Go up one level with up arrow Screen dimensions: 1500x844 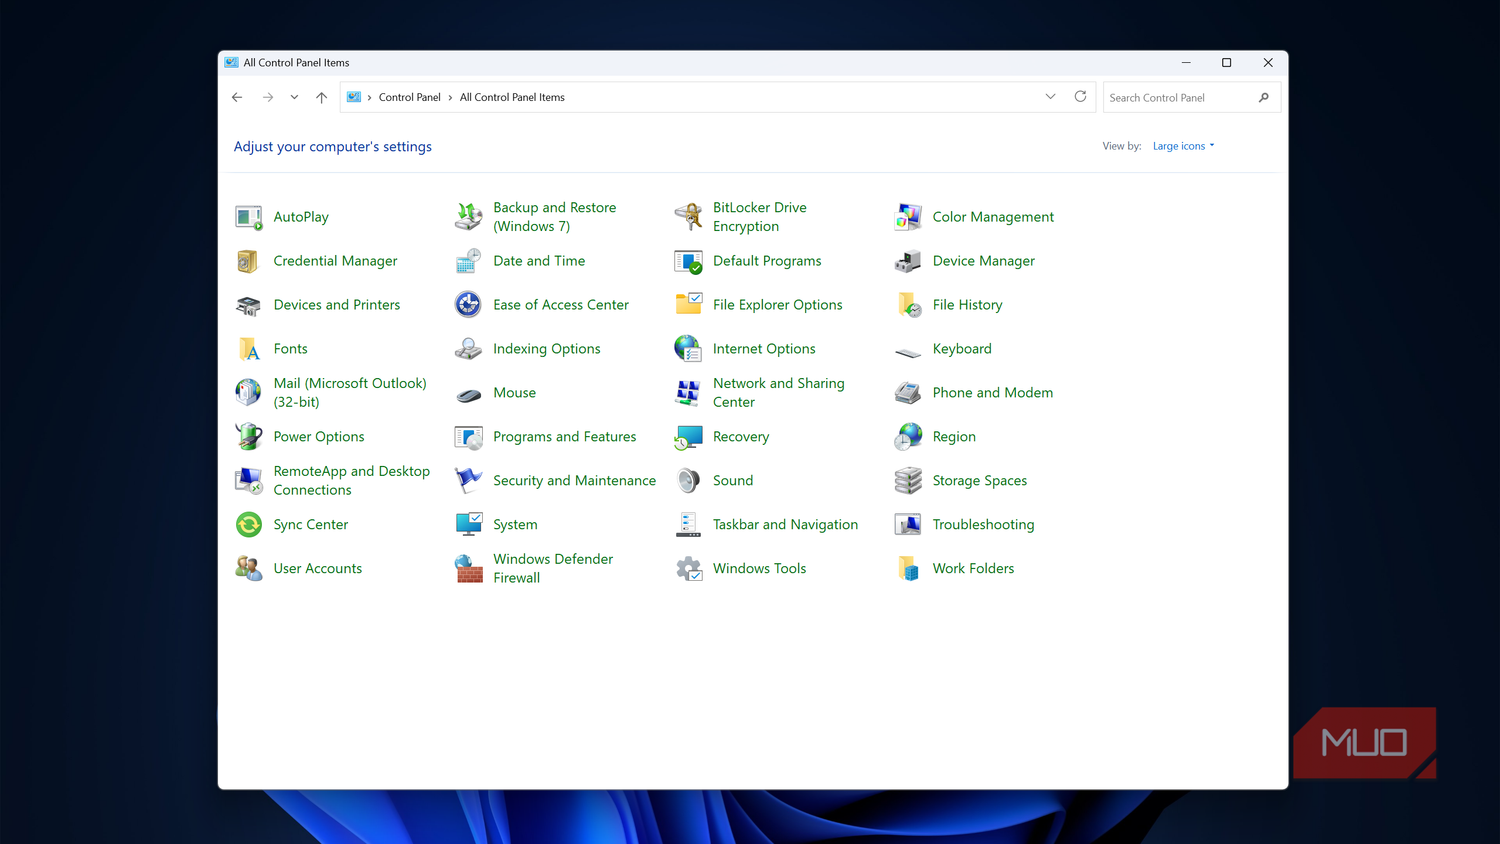[x=321, y=97]
